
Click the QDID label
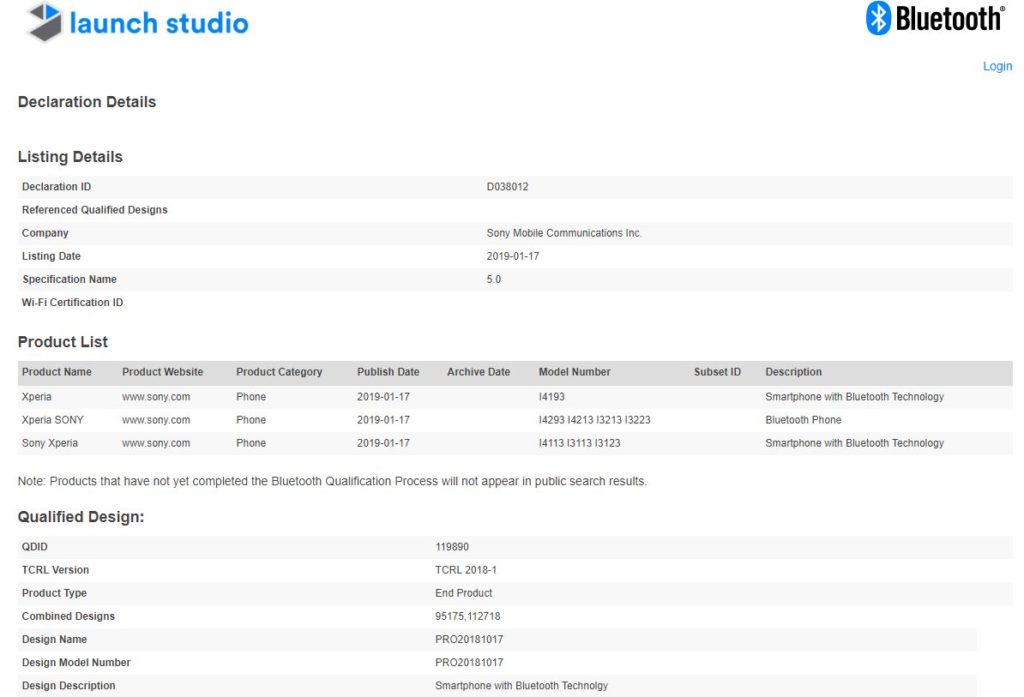click(35, 547)
